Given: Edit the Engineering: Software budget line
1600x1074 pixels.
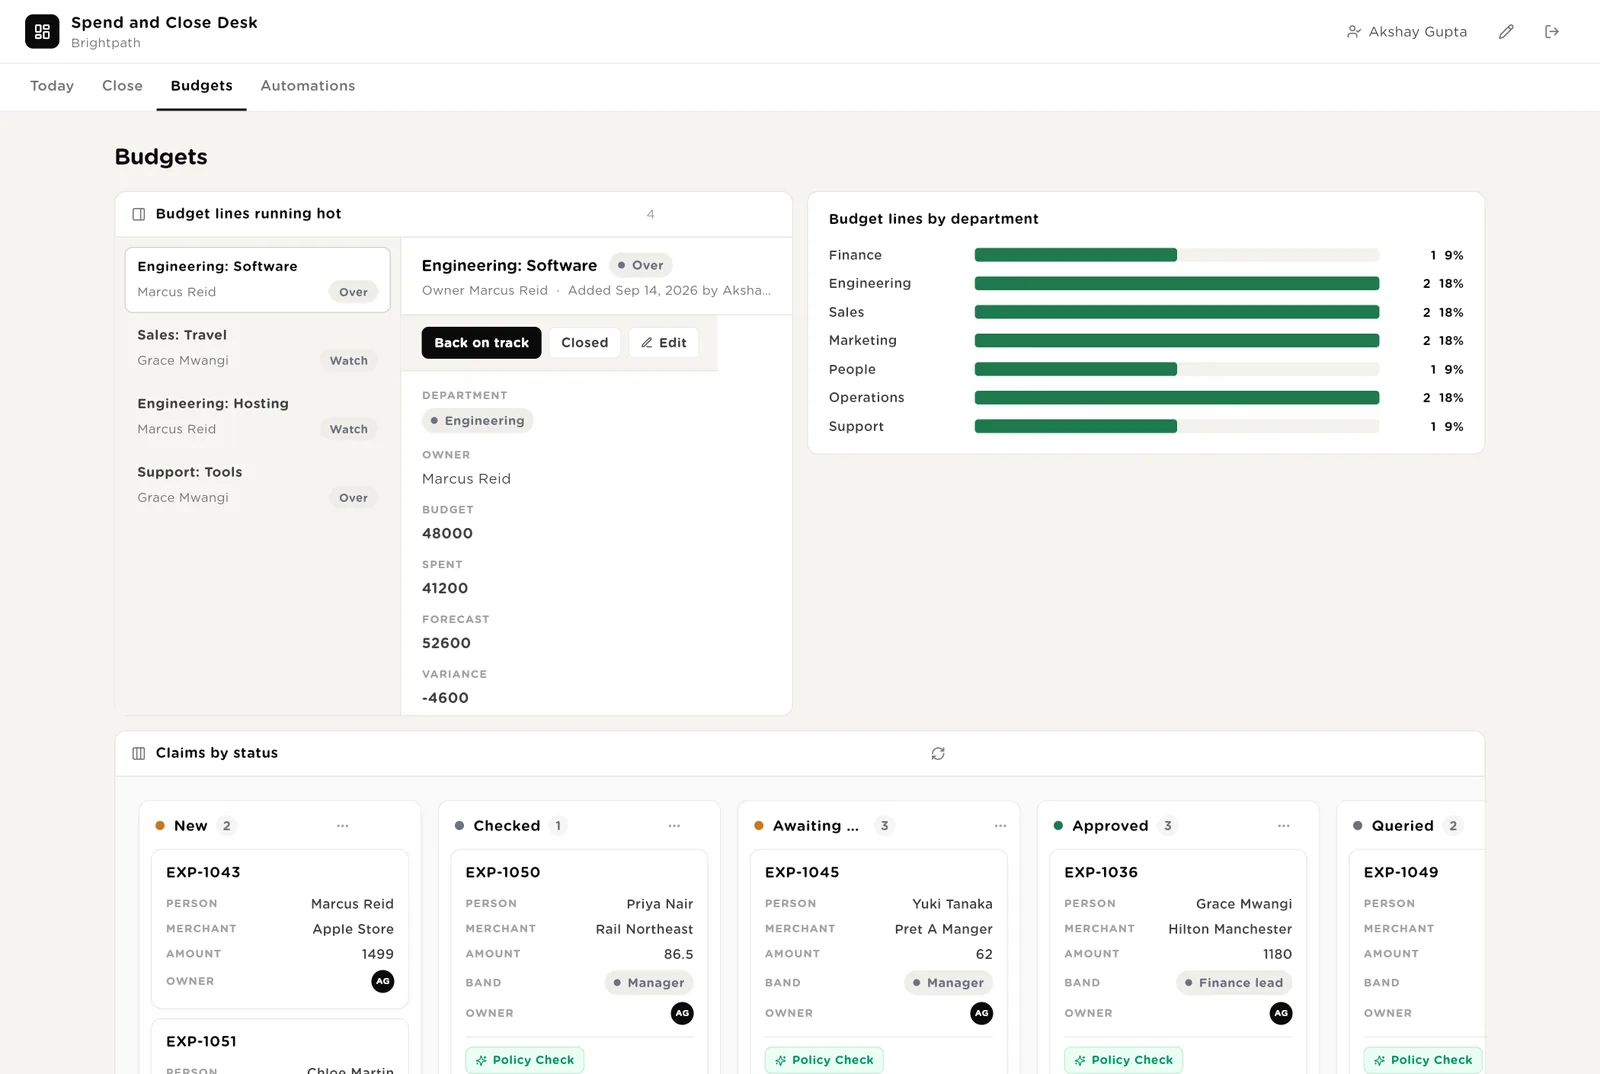Looking at the screenshot, I should coord(664,343).
